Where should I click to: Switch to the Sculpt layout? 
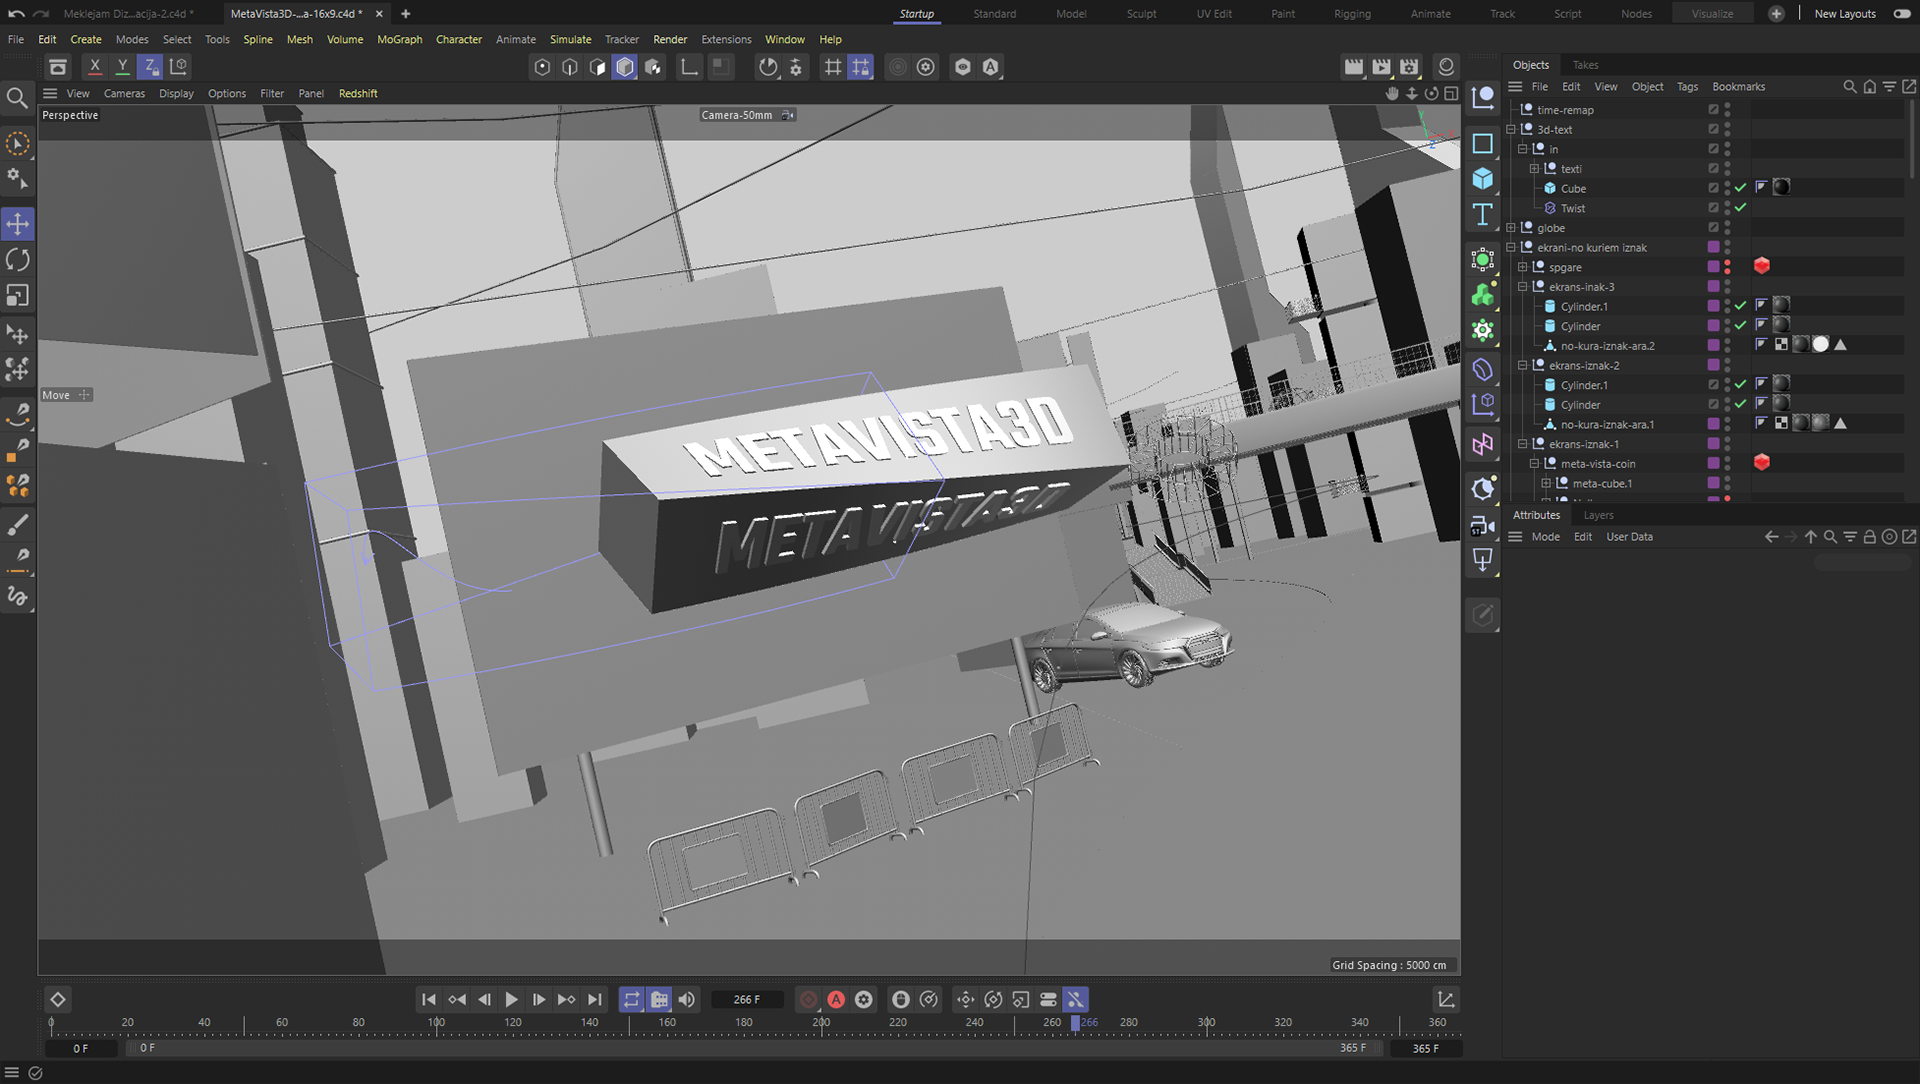click(1141, 14)
